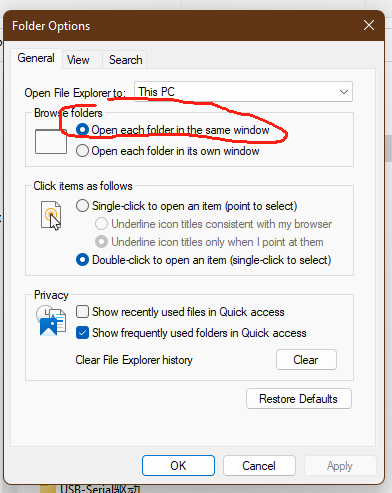
Task: Enable Show recently used files in Quick access
Action: tap(180, 312)
